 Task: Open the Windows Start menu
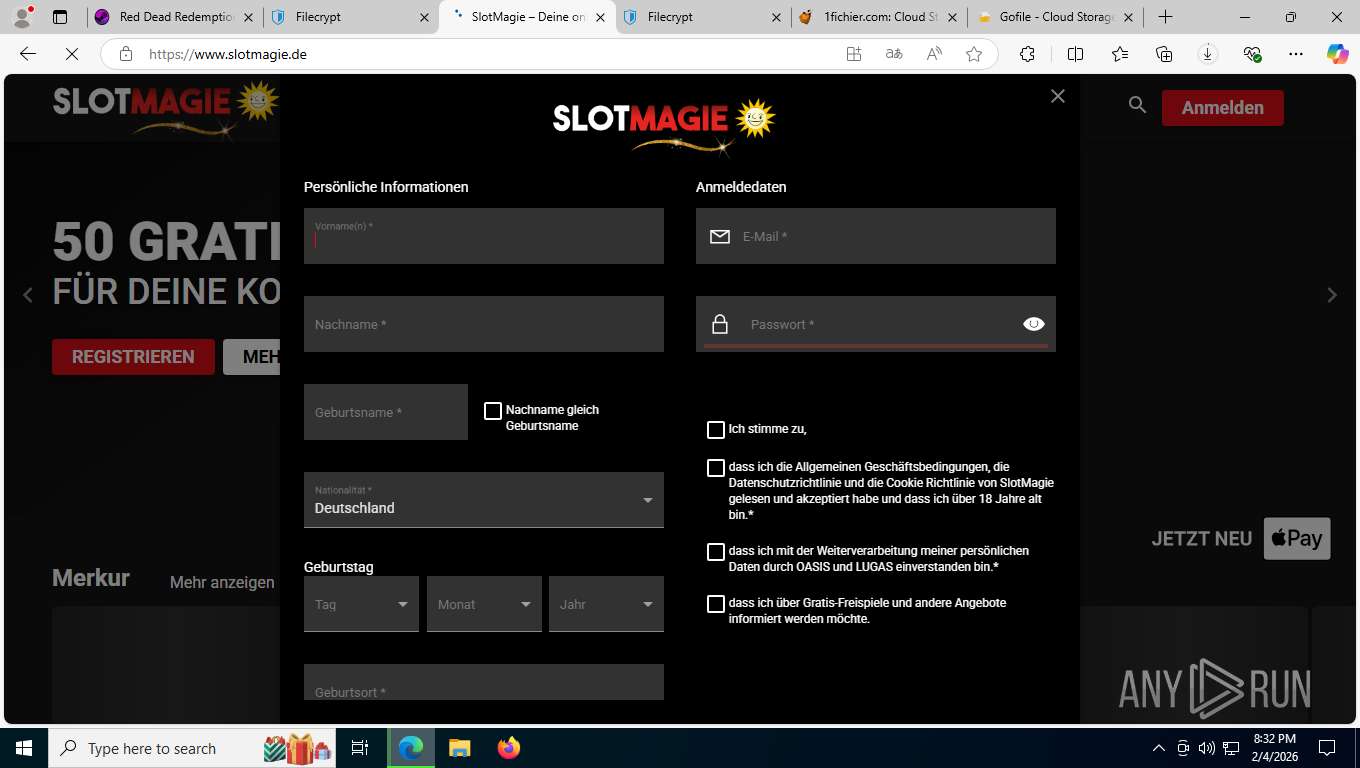[x=24, y=748]
